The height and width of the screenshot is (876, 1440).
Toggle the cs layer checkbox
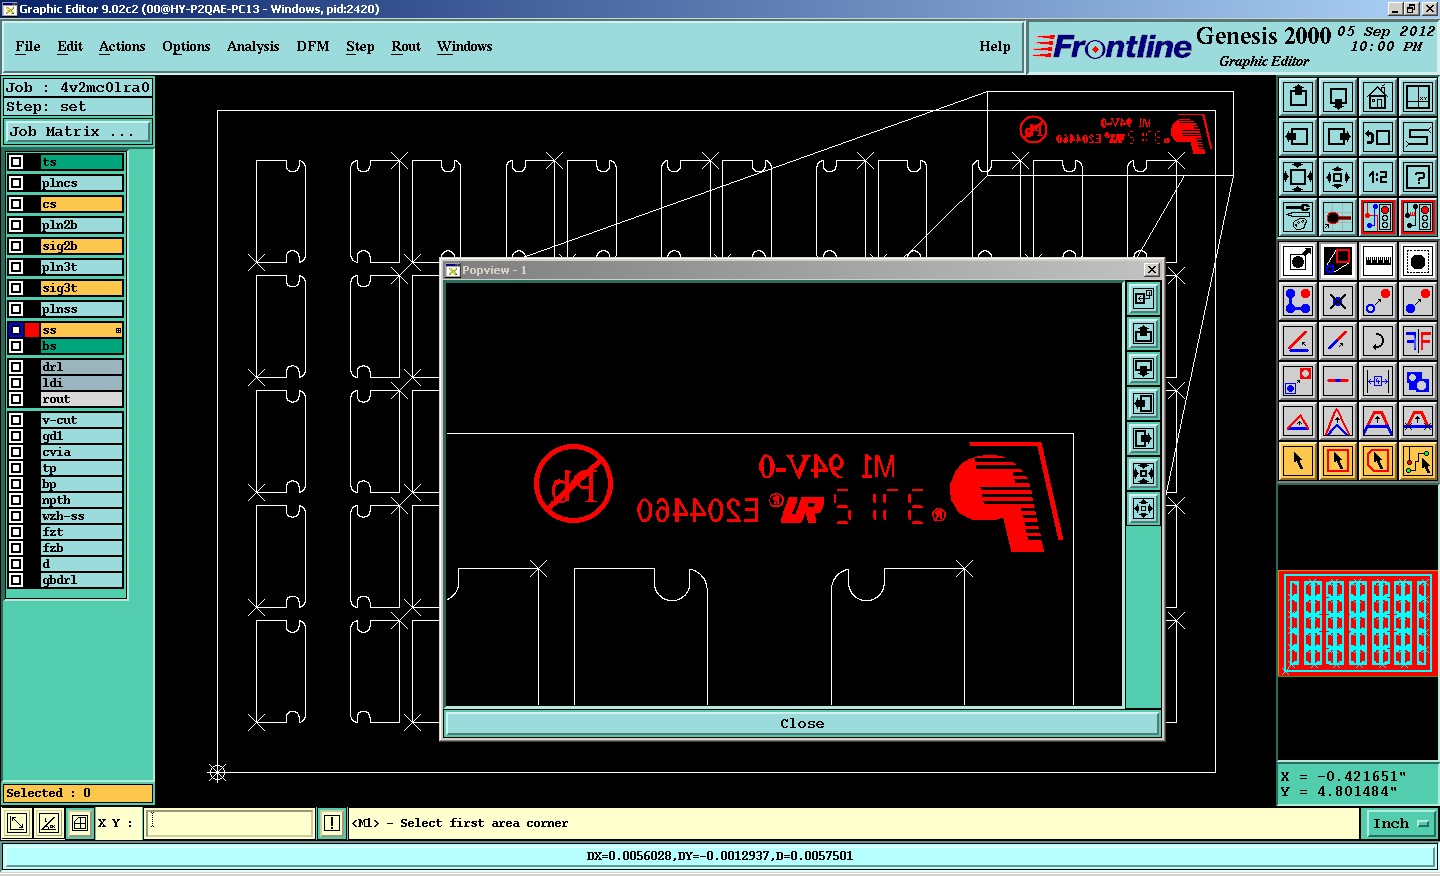coord(16,204)
